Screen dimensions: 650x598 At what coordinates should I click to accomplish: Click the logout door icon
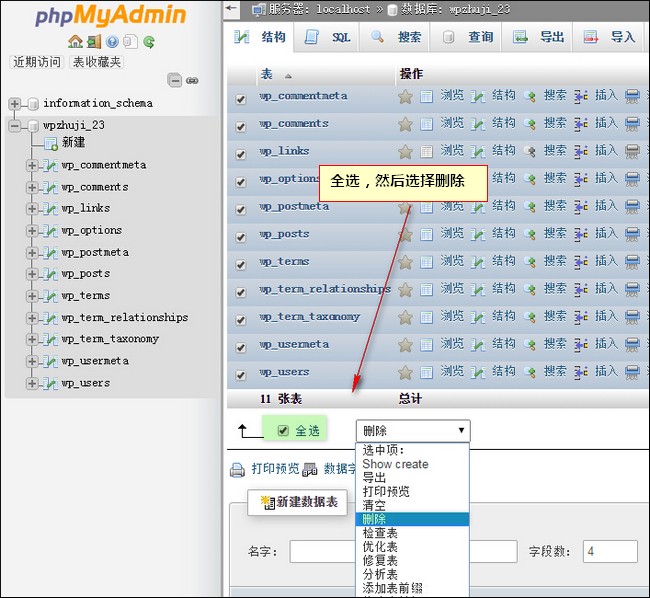coord(94,41)
